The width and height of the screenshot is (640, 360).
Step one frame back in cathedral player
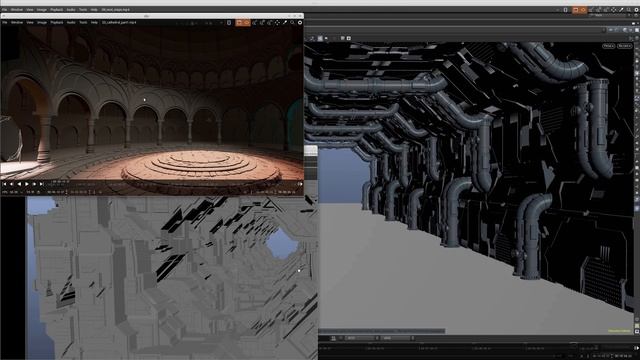[x=11, y=184]
